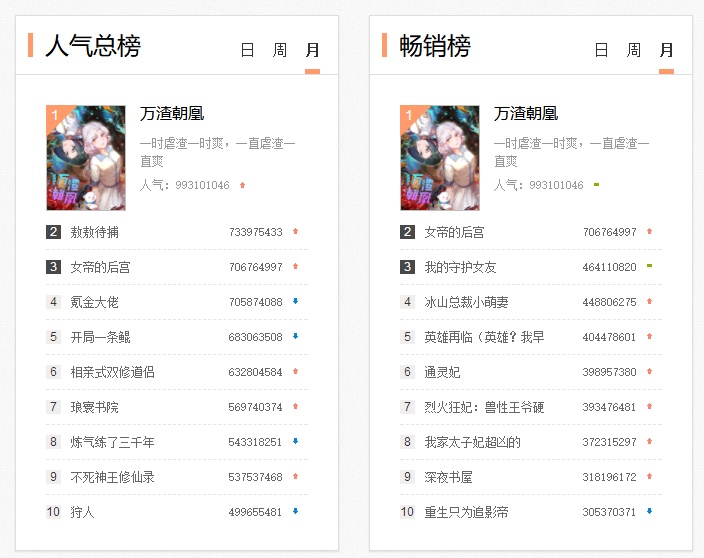The width and height of the screenshot is (704, 558).
Task: Click the green unchanged marker beside 我的守护女友
Action: (650, 267)
